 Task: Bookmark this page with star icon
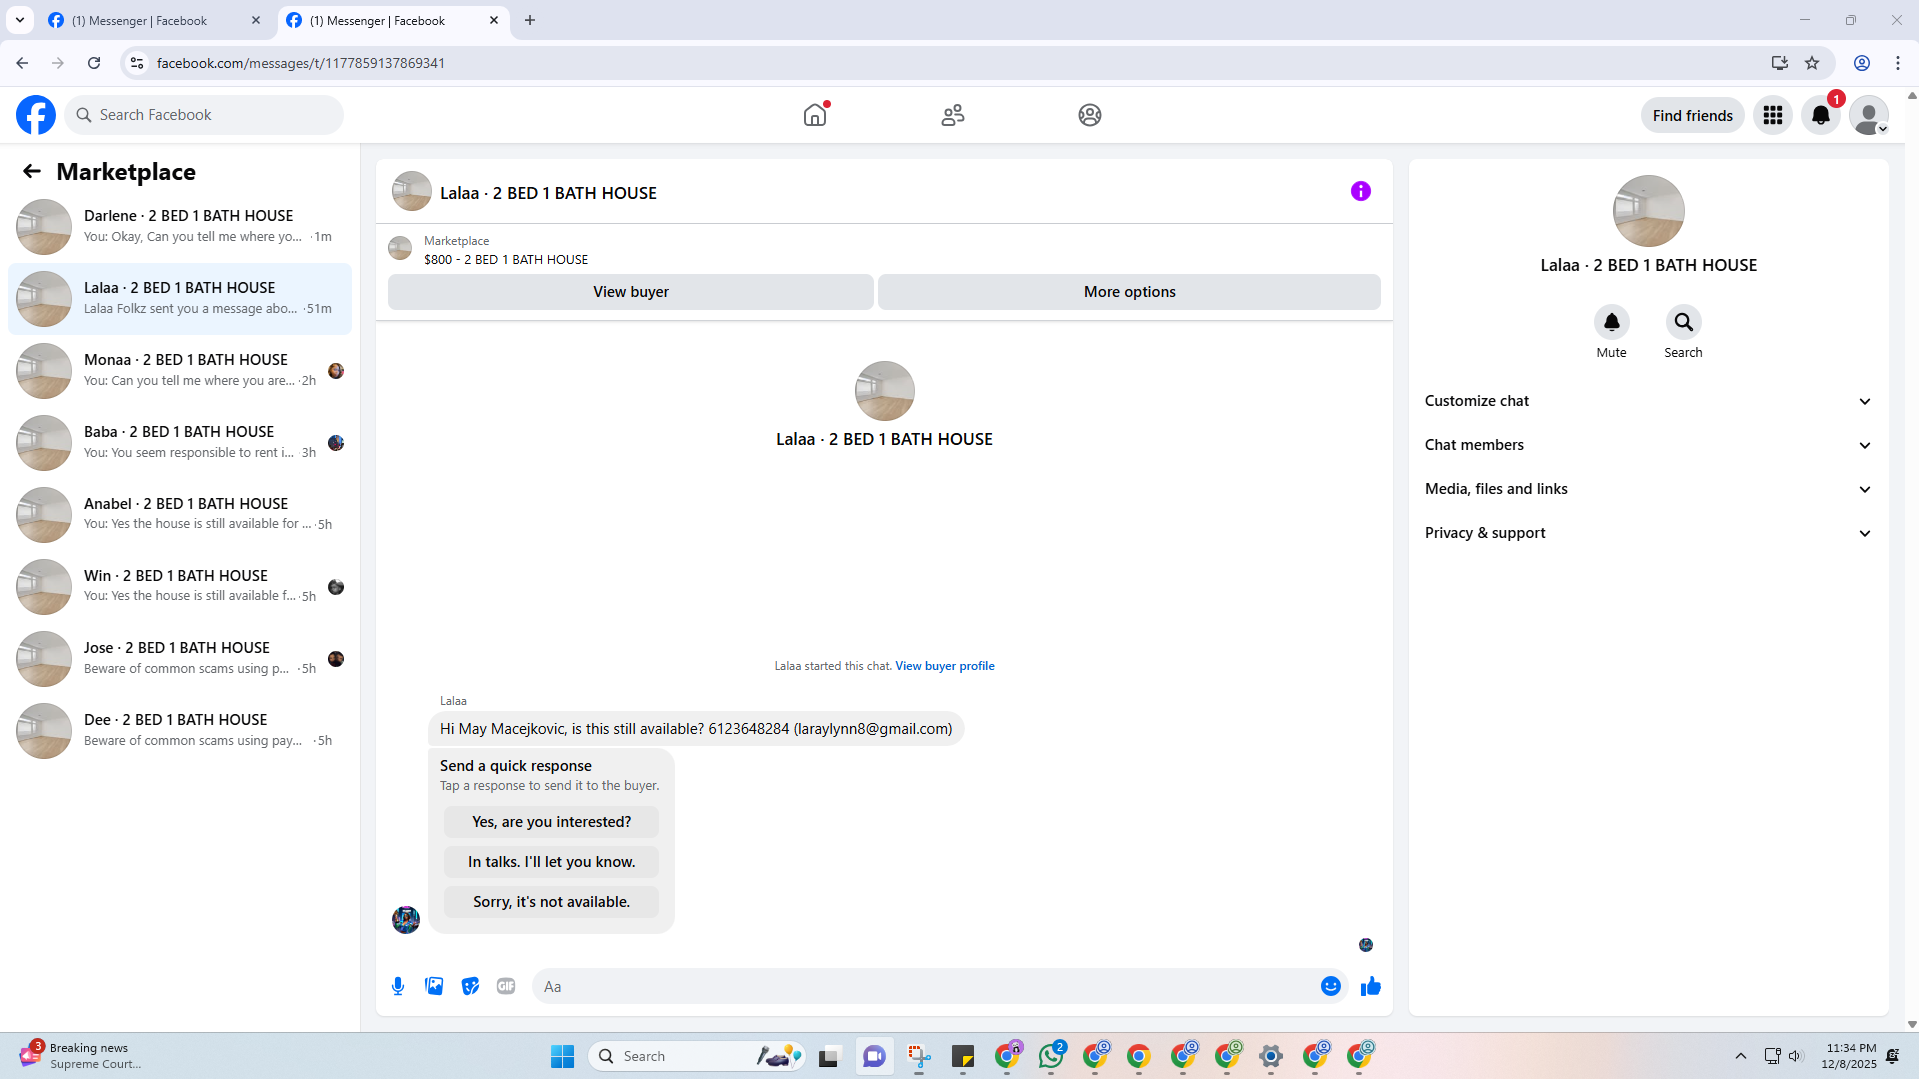[1812, 63]
